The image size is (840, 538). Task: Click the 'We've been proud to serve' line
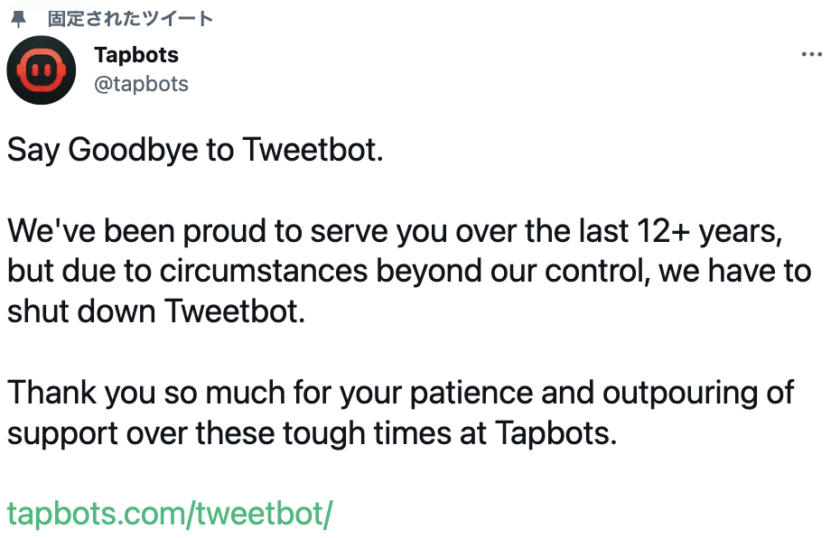pyautogui.click(x=395, y=231)
